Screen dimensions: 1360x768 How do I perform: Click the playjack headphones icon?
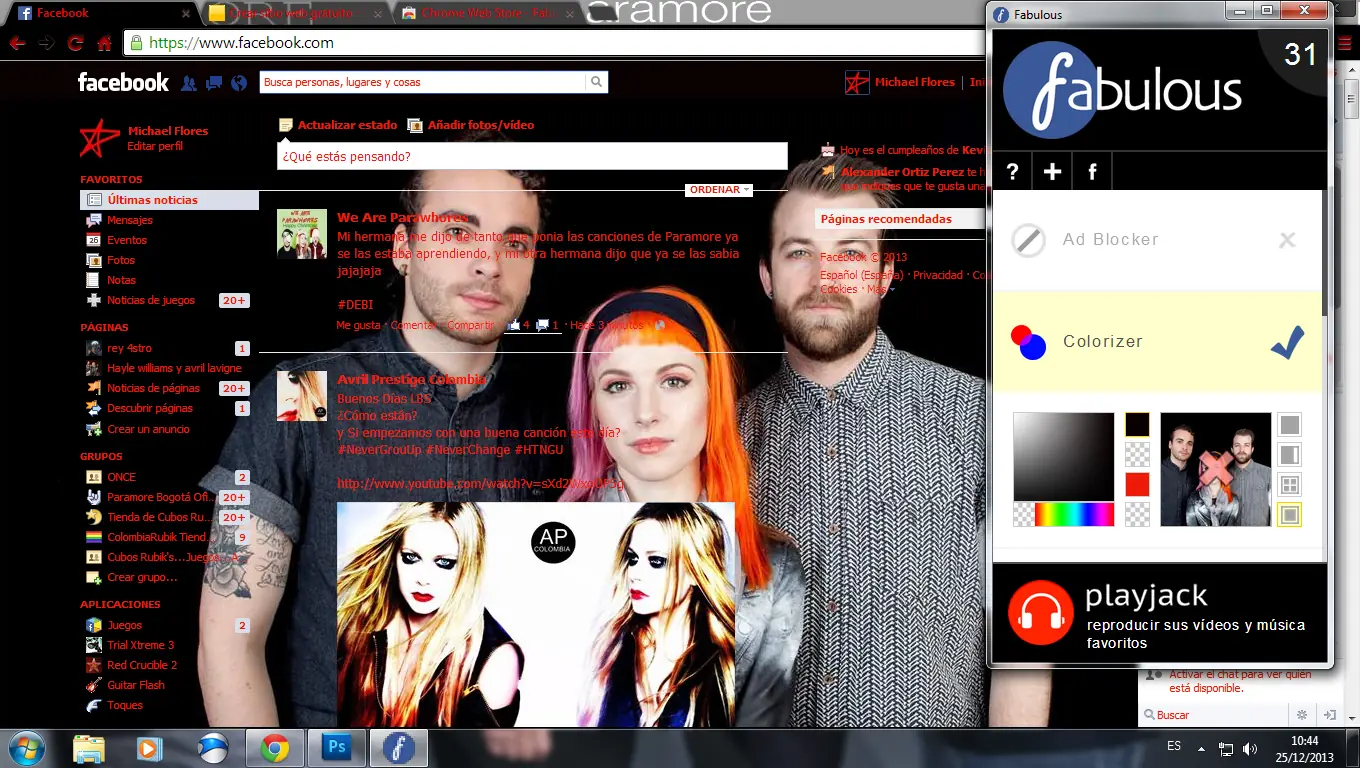1040,612
